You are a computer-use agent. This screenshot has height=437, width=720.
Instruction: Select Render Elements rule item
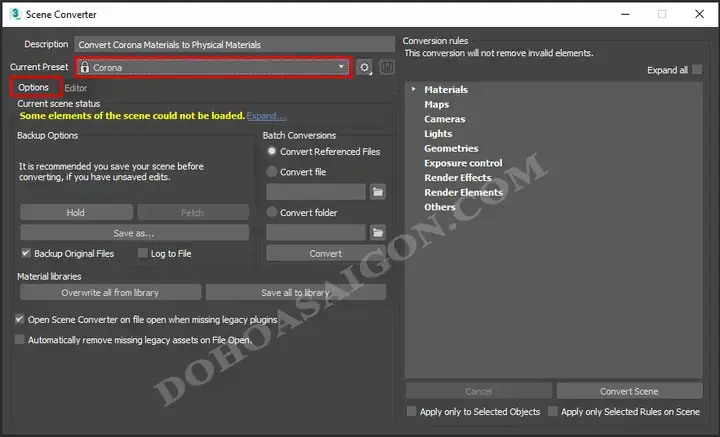click(x=463, y=192)
